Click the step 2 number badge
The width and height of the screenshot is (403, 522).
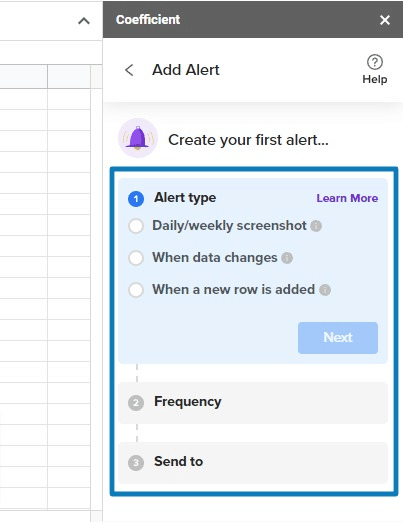[x=136, y=403]
